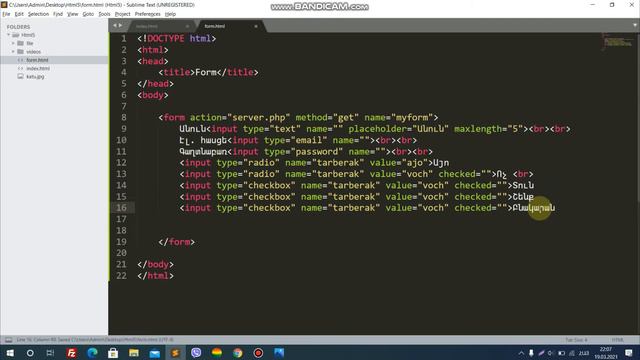Open the File menu
Image resolution: width=640 pixels, height=360 pixels.
coord(6,14)
